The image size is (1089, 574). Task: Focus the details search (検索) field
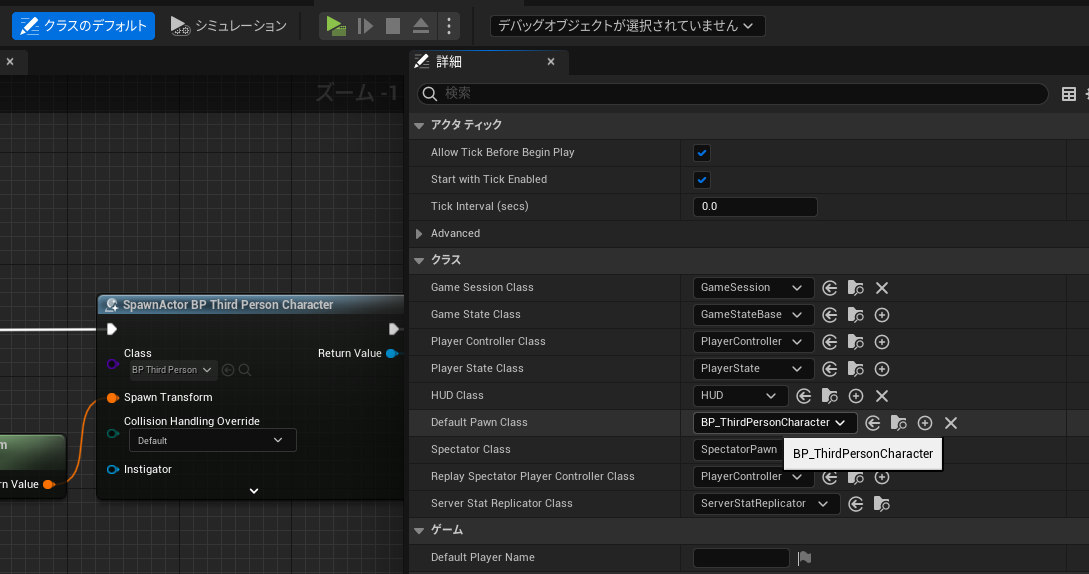(733, 94)
